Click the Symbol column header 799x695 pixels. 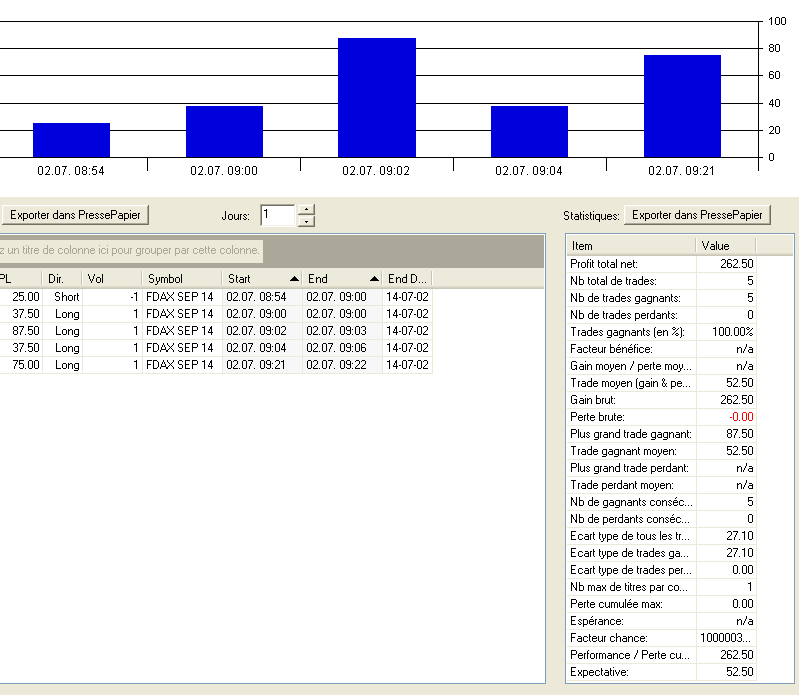[180, 279]
